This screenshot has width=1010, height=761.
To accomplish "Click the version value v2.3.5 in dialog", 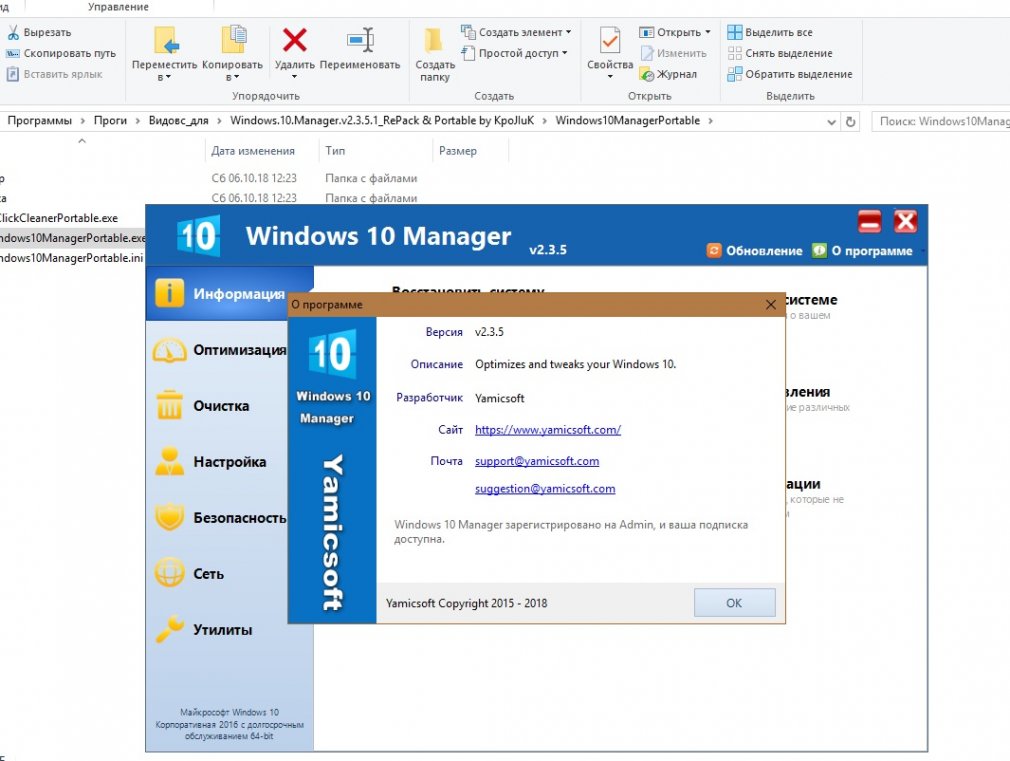I will pyautogui.click(x=489, y=332).
